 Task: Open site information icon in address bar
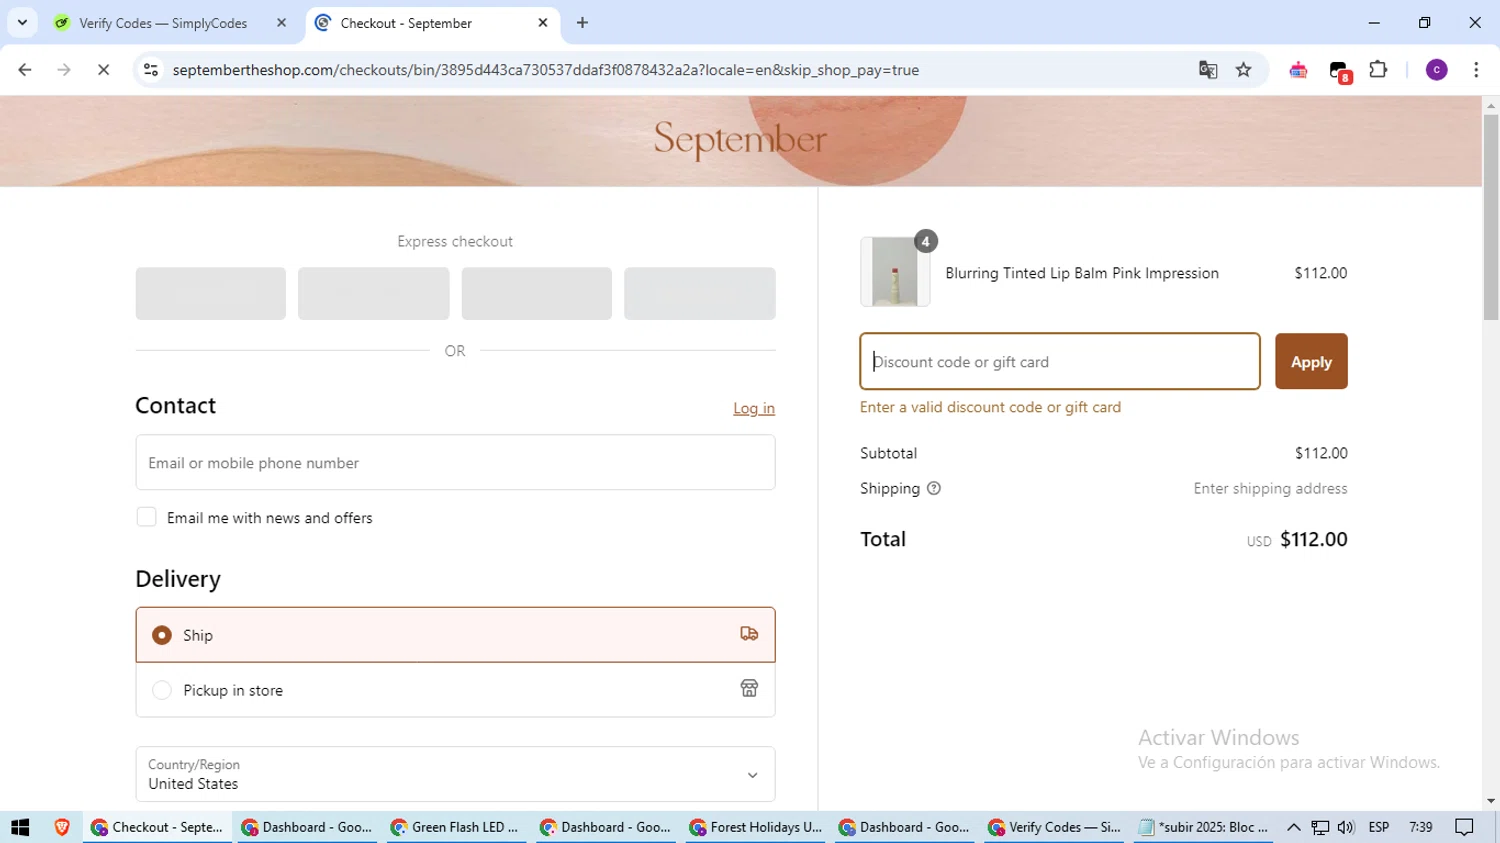tap(151, 70)
